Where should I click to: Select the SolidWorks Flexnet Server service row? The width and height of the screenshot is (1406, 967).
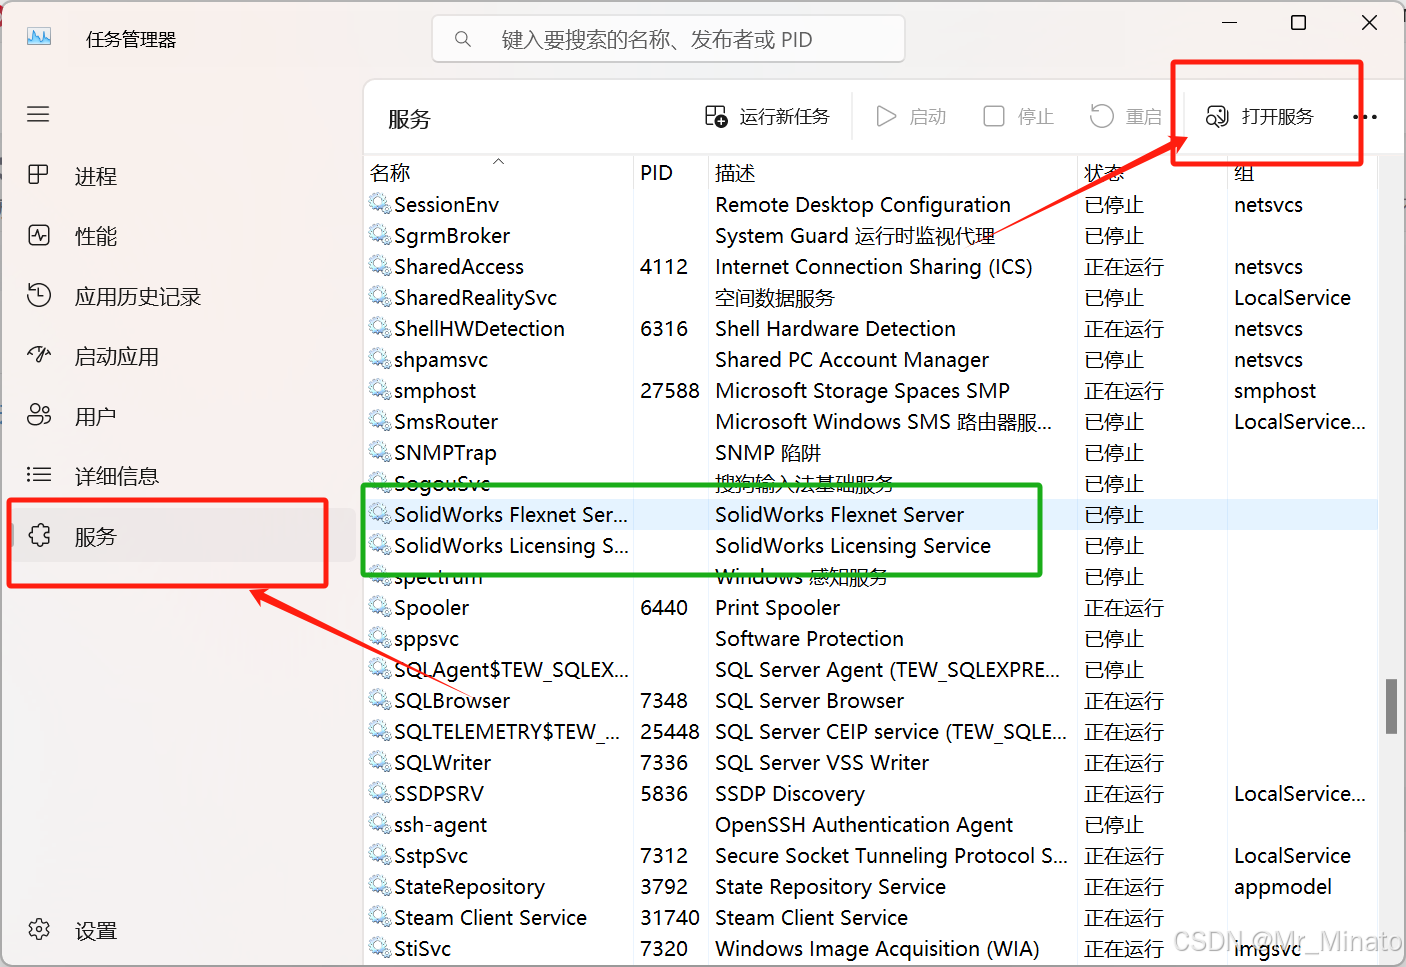870,514
